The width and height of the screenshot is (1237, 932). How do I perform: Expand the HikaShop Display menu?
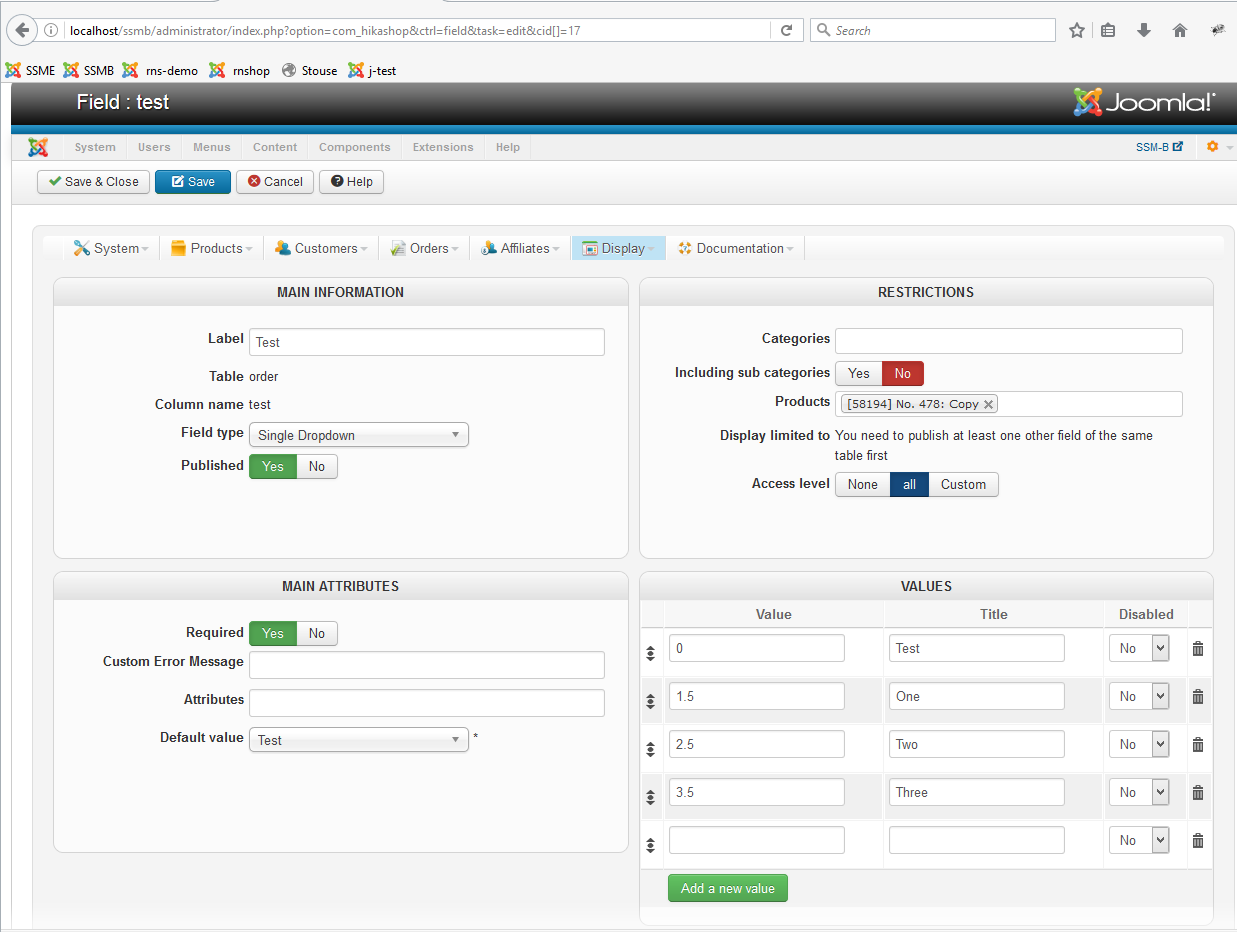pos(619,248)
